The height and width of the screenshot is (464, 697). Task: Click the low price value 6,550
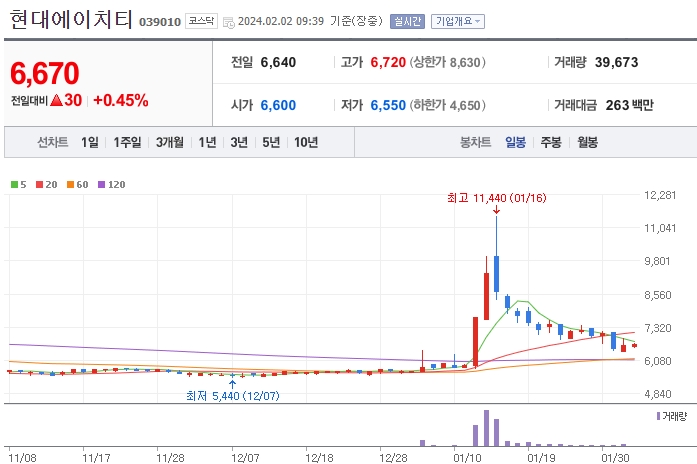(388, 105)
